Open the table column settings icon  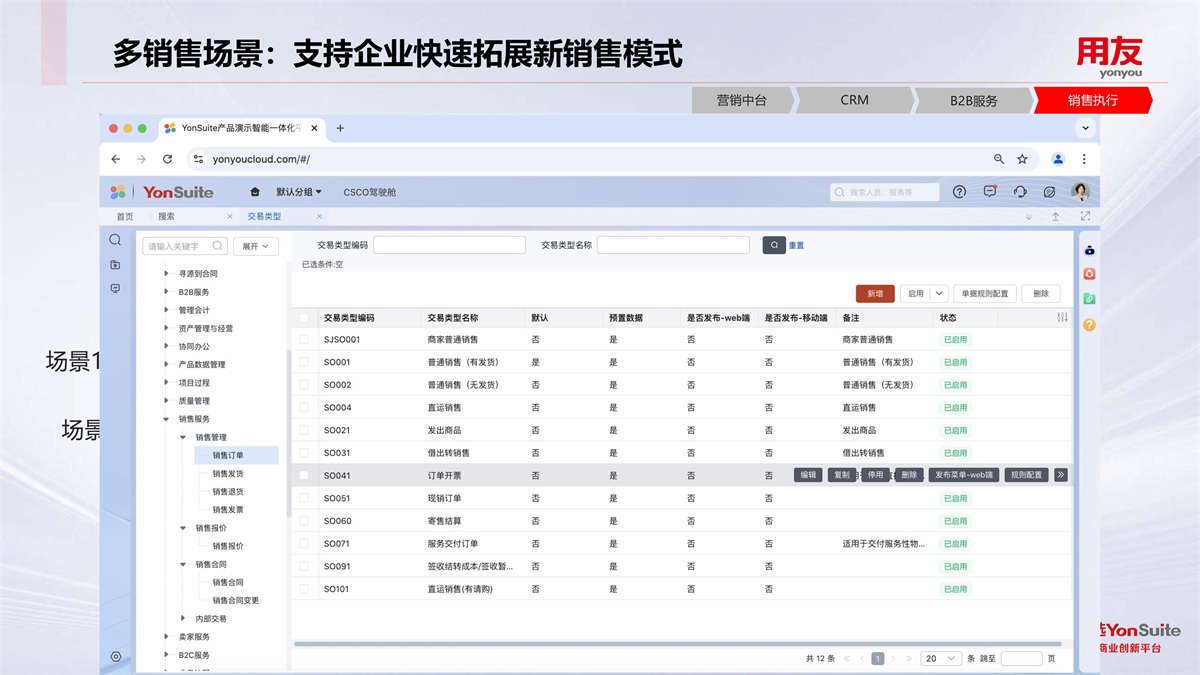[1061, 317]
